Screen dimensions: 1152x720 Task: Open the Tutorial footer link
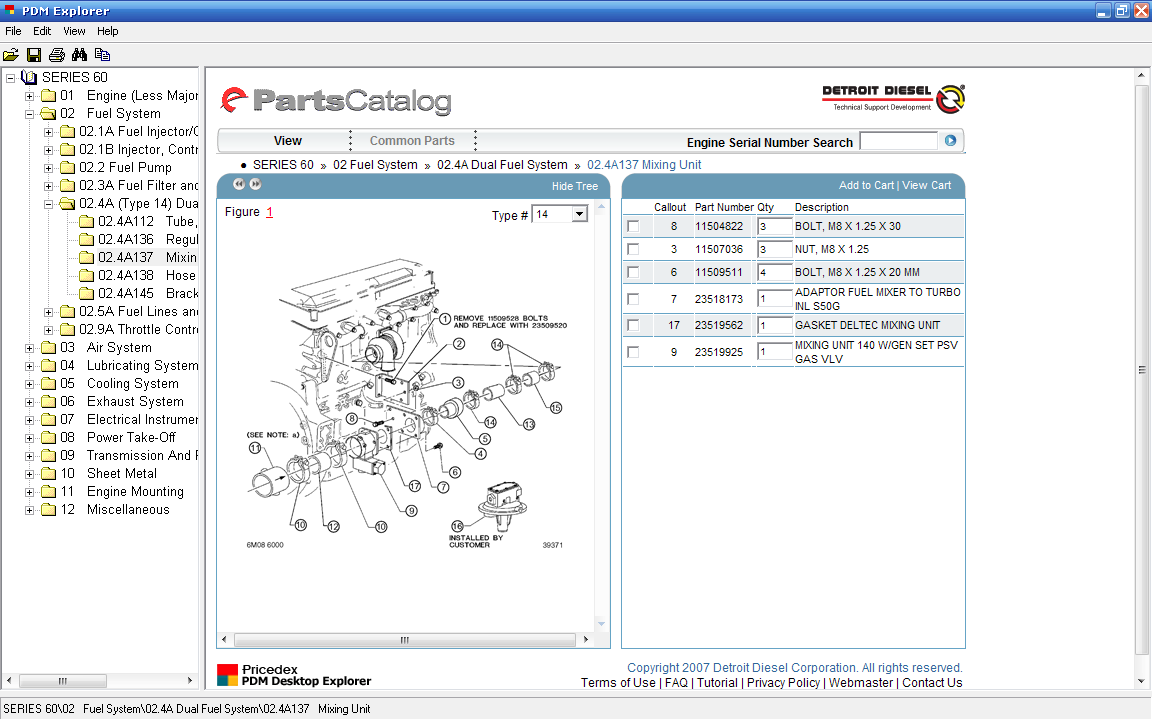[x=717, y=683]
